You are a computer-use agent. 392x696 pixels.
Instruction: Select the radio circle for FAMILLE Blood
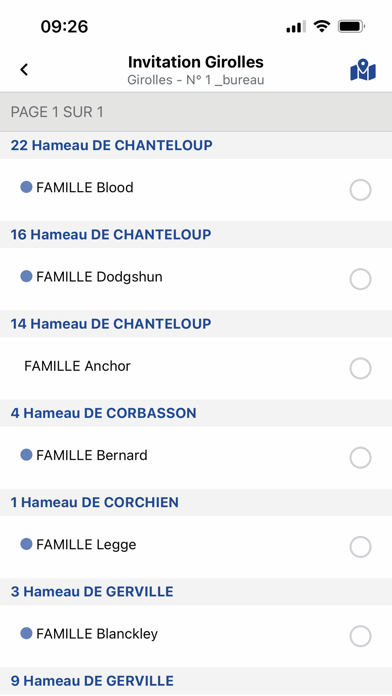[x=360, y=190]
